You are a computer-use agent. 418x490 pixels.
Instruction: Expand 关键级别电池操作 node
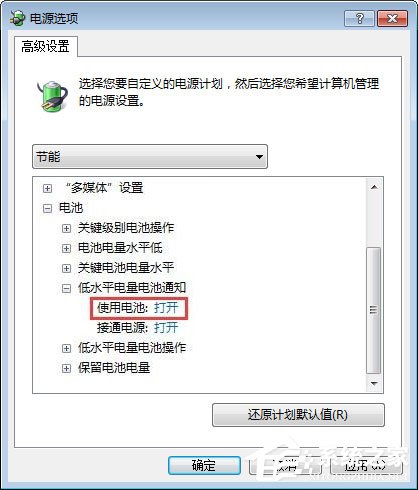tap(66, 228)
